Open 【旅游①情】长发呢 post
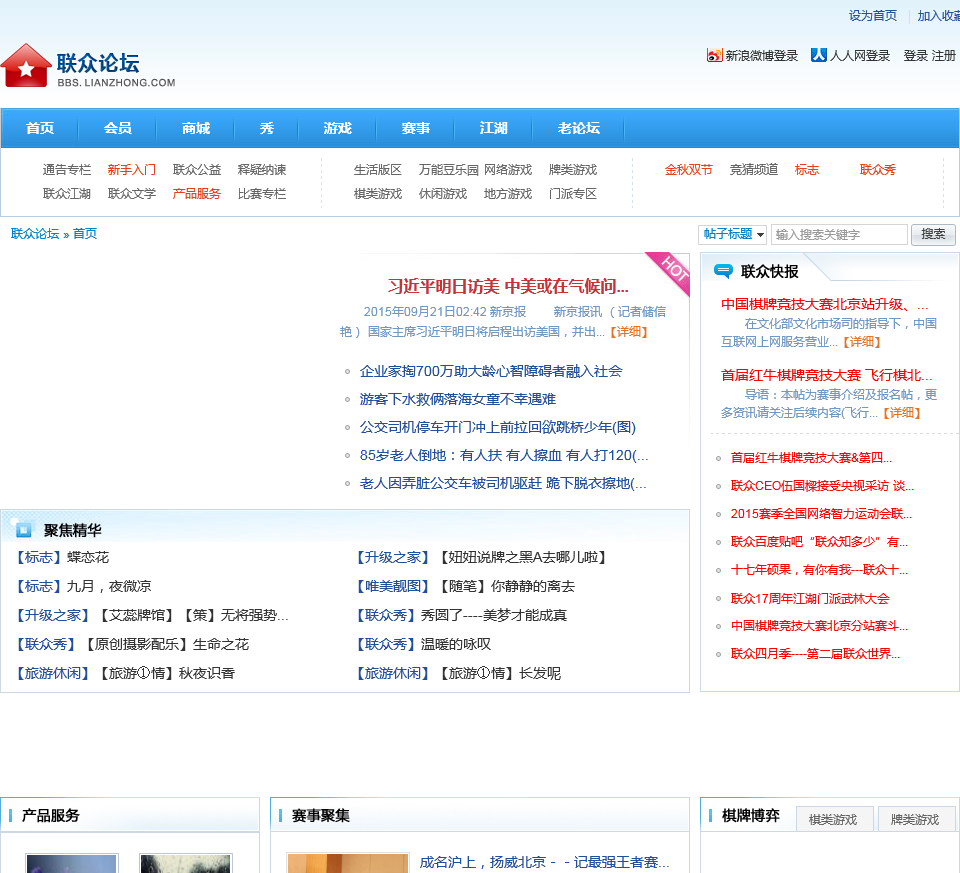Viewport: 960px width, 873px height. (501, 673)
